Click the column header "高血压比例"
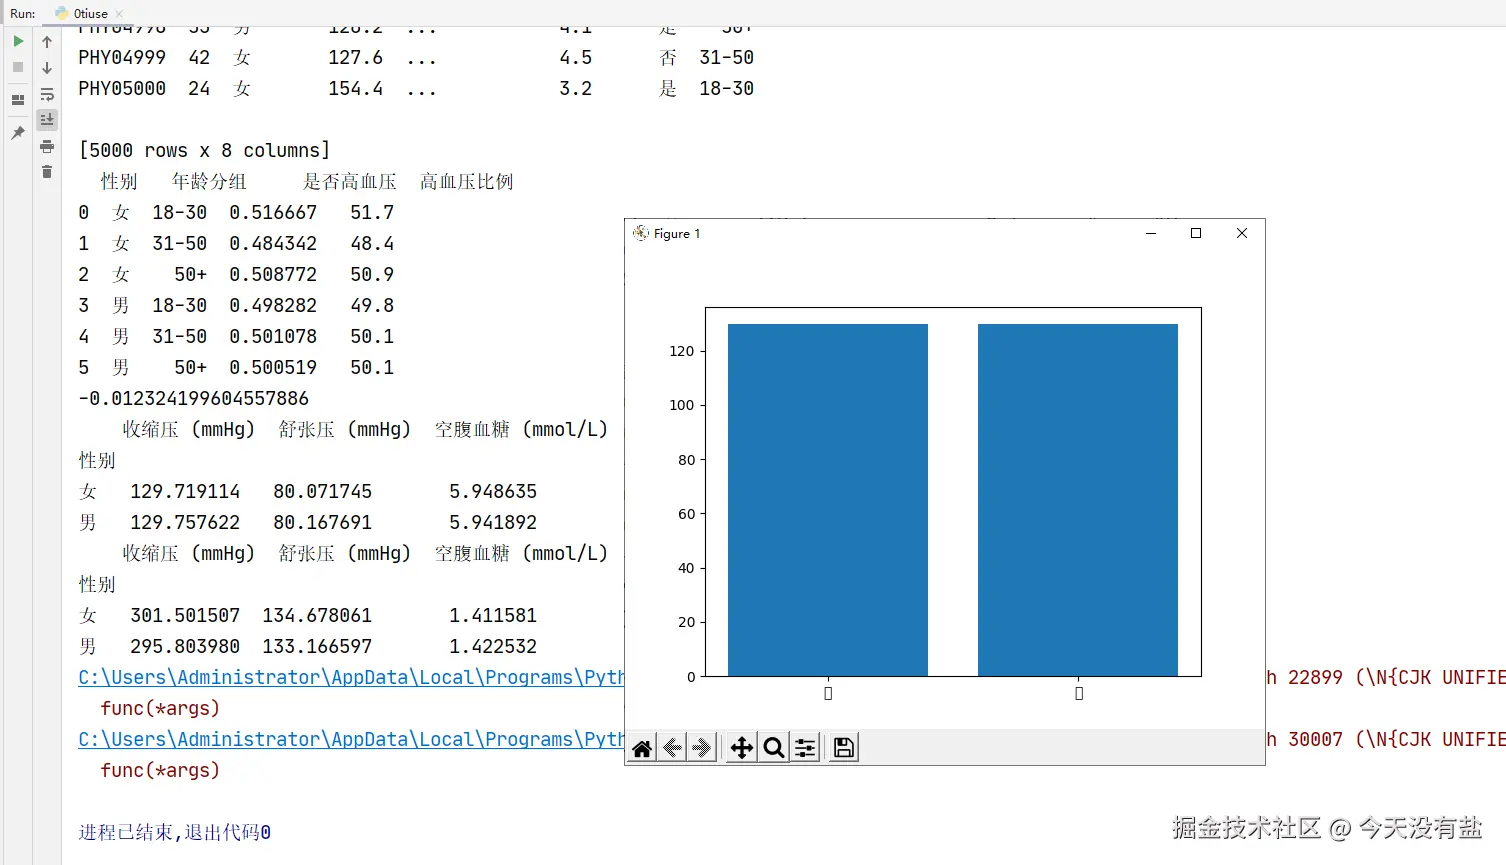This screenshot has height=865, width=1506. coord(467,181)
